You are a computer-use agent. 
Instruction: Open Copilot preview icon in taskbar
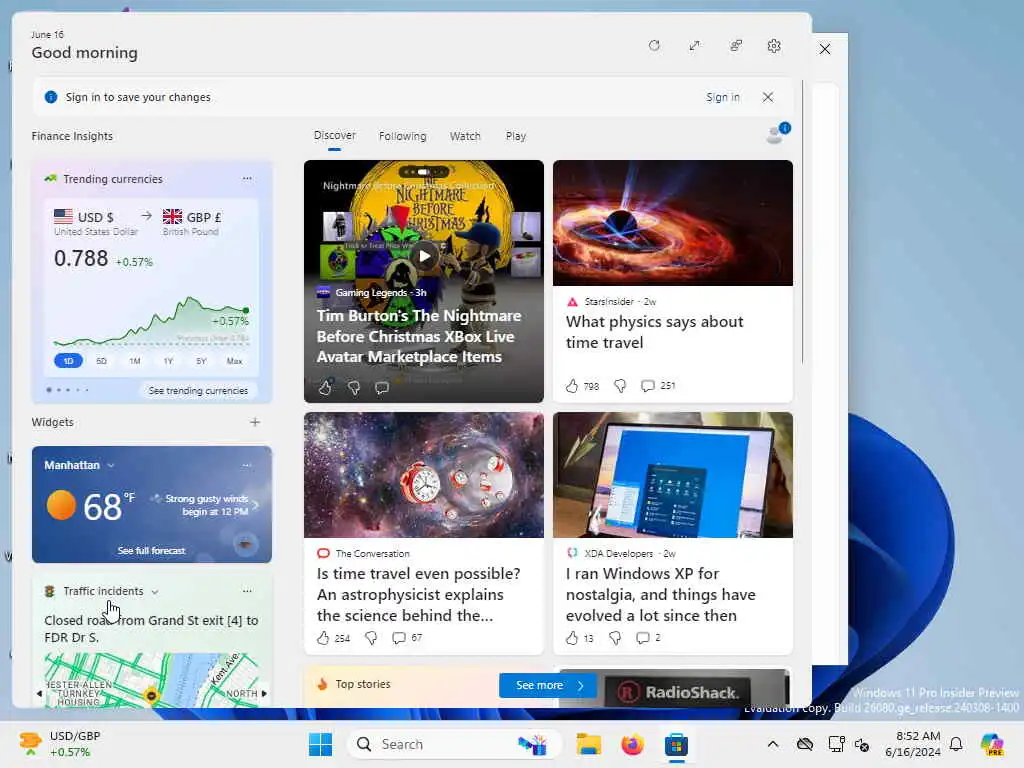click(x=992, y=744)
